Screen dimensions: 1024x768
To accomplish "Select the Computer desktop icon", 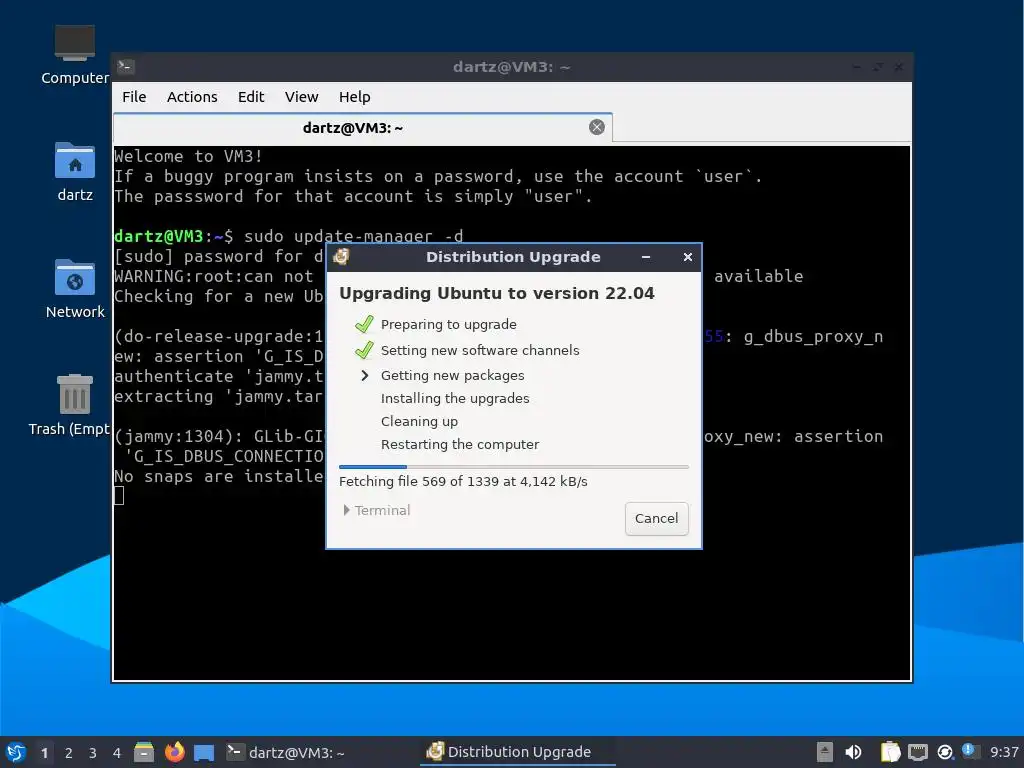I will point(75,55).
